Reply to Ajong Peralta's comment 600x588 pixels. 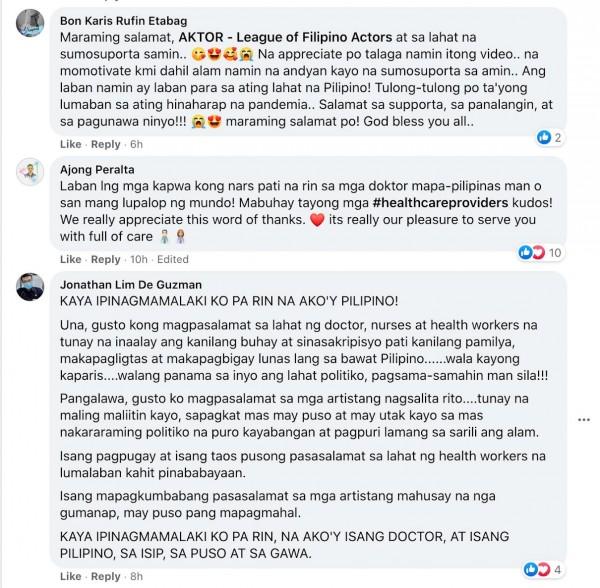(106, 259)
